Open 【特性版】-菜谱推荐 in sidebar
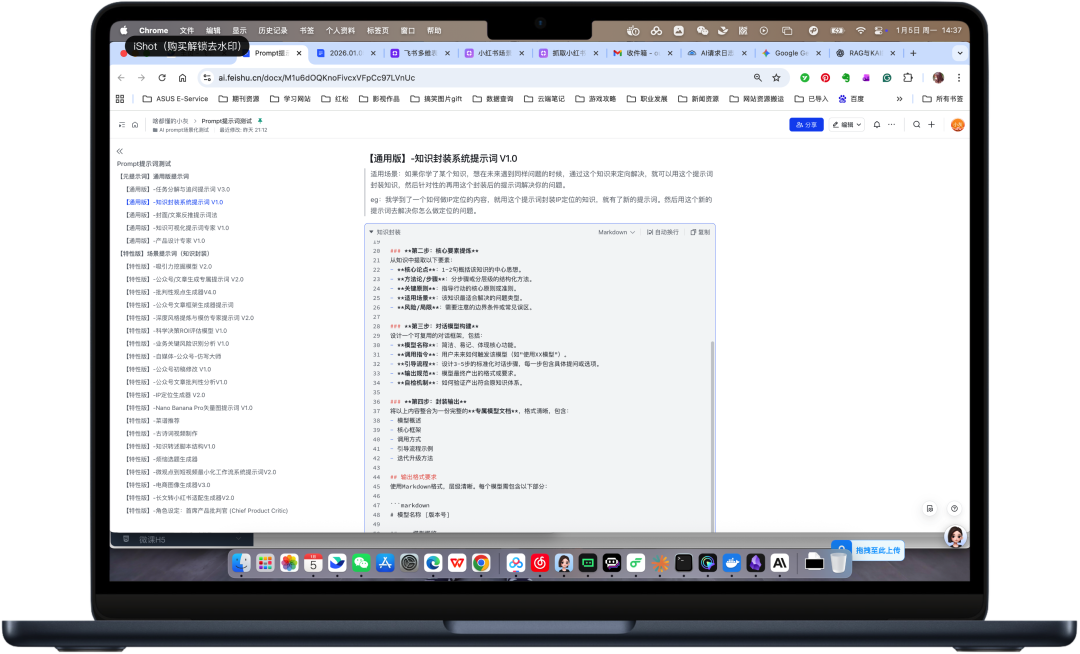 (x=152, y=421)
